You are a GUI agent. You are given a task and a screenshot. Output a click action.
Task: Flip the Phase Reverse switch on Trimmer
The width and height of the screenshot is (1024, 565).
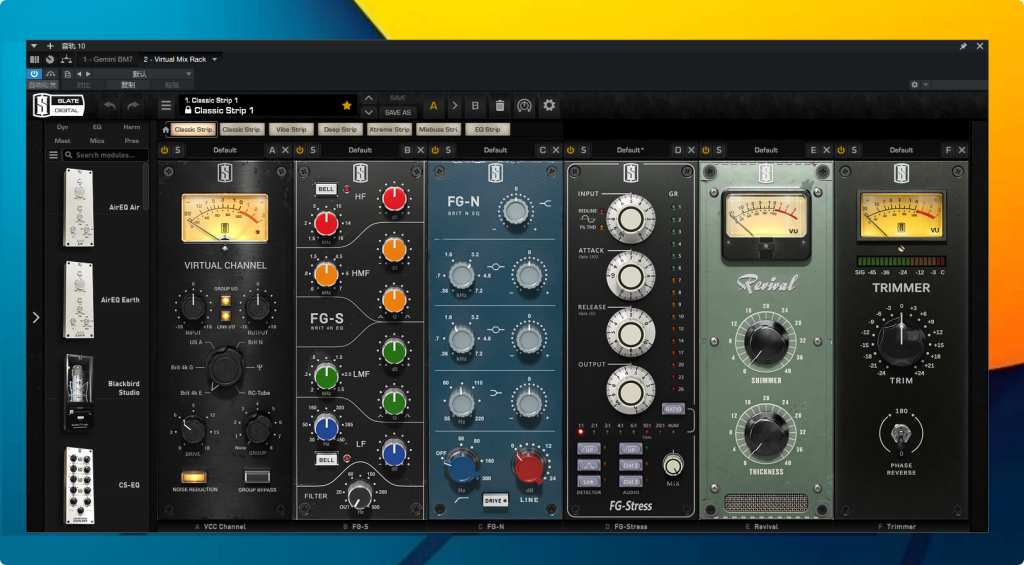[x=901, y=432]
